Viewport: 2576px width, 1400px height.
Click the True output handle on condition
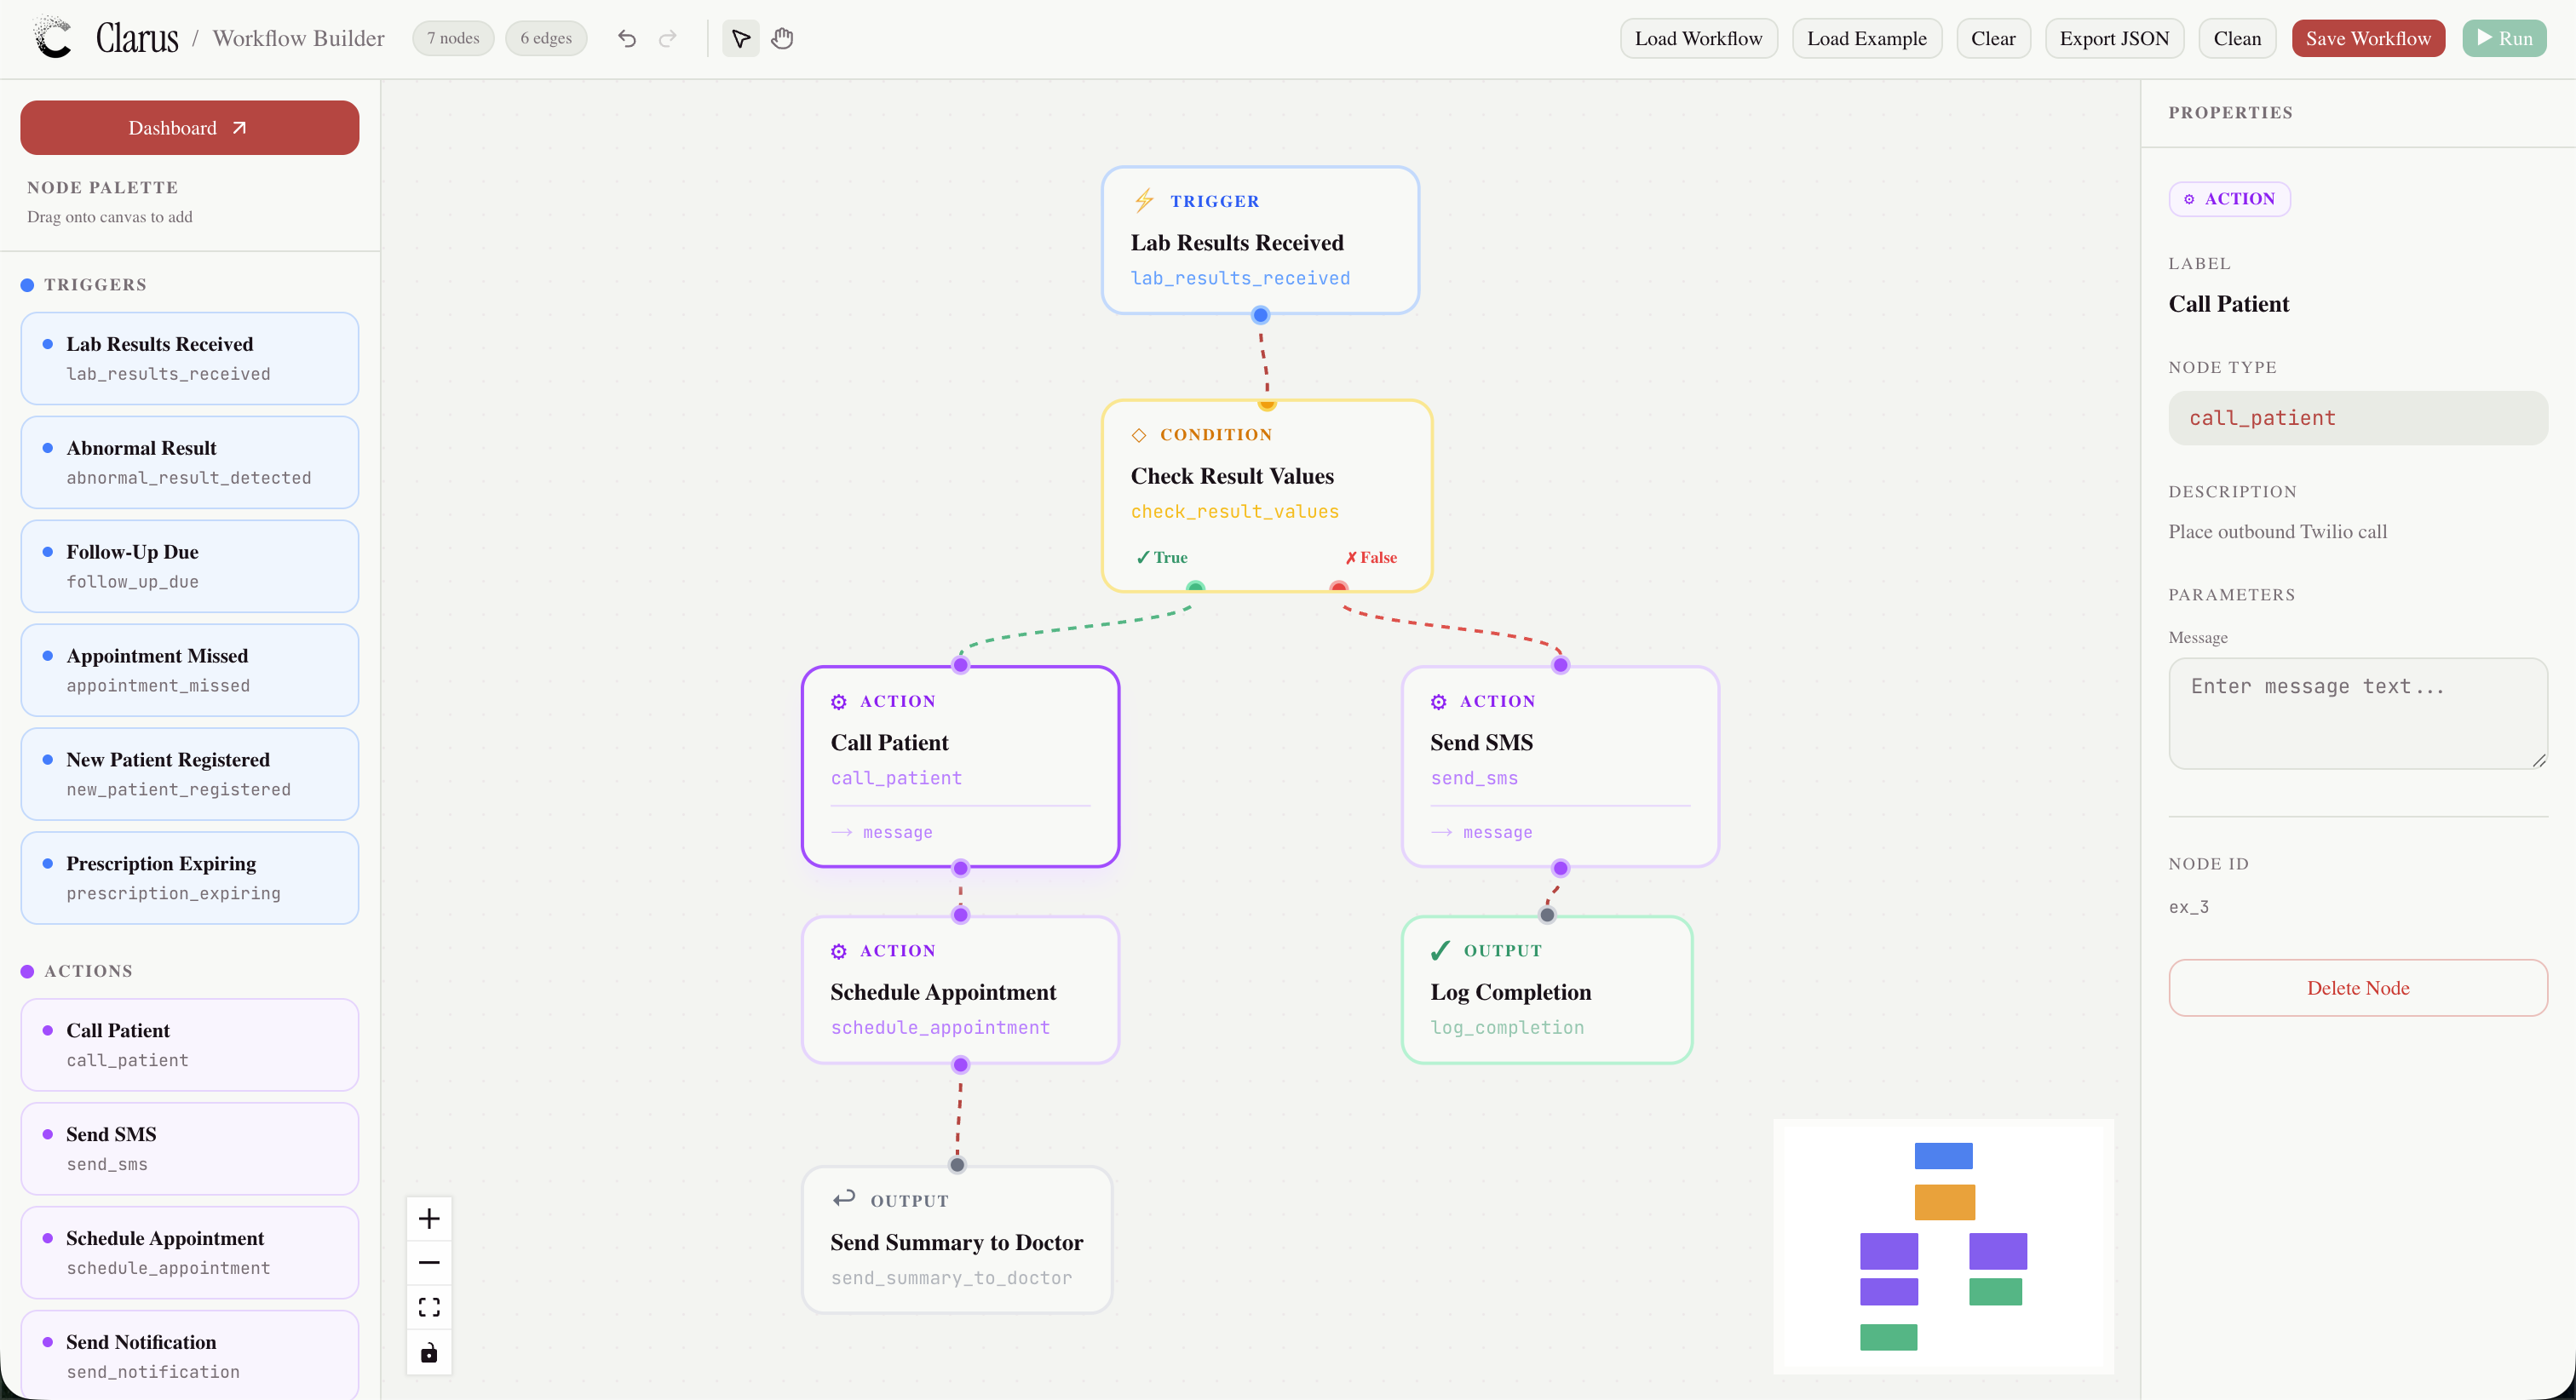click(1195, 587)
